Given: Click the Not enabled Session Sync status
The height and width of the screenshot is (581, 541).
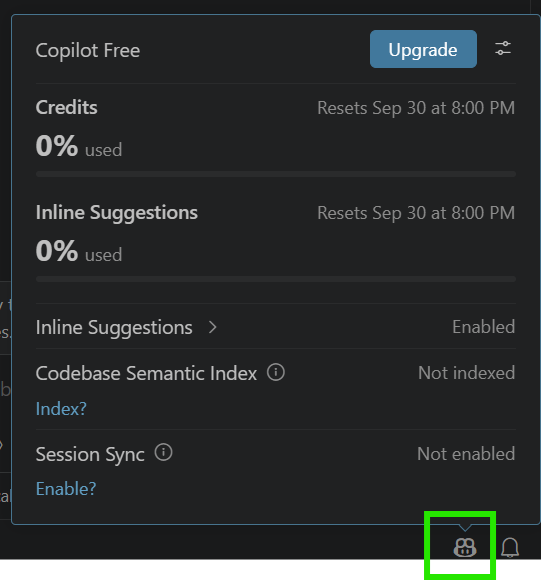Looking at the screenshot, I should 466,454.
